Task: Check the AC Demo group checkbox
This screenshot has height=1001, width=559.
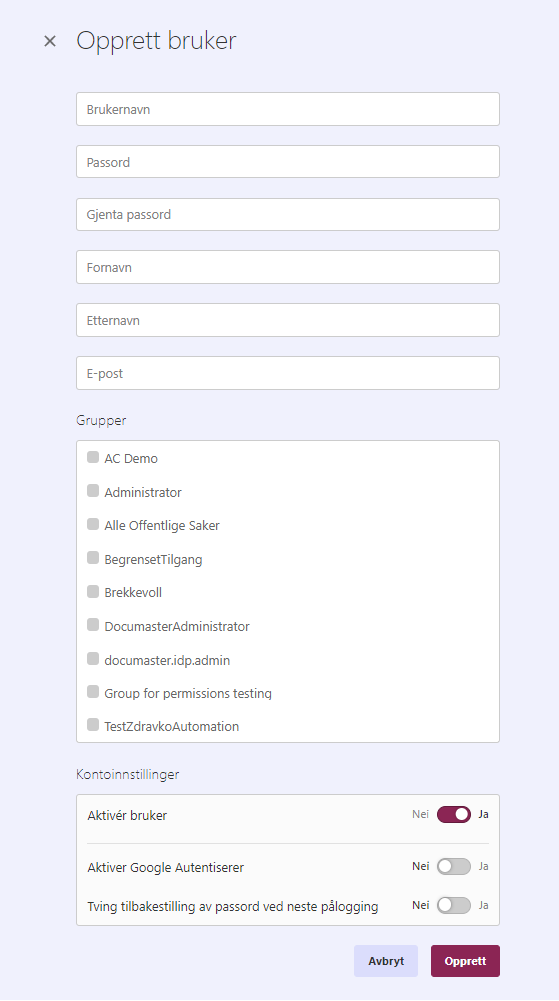Action: tap(93, 457)
